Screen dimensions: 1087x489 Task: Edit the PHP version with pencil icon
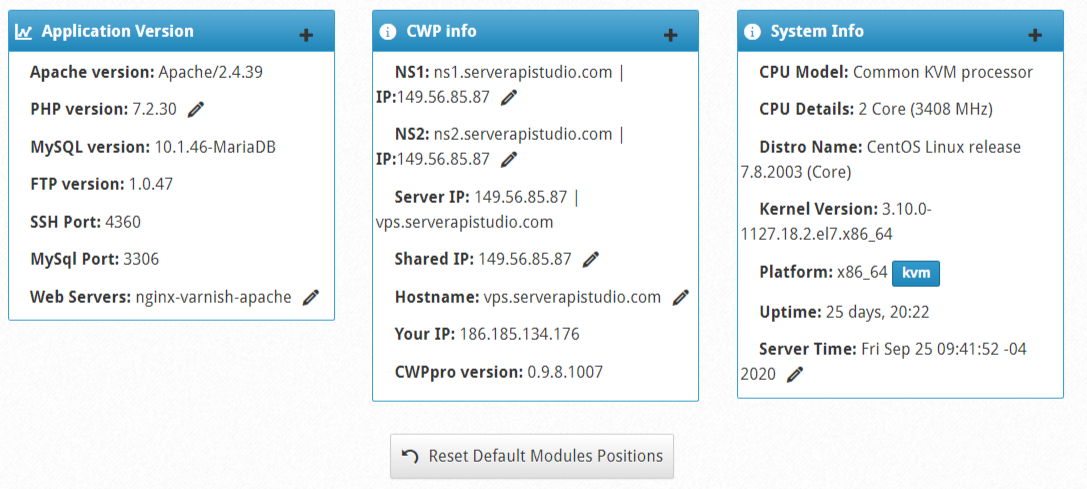tap(196, 109)
